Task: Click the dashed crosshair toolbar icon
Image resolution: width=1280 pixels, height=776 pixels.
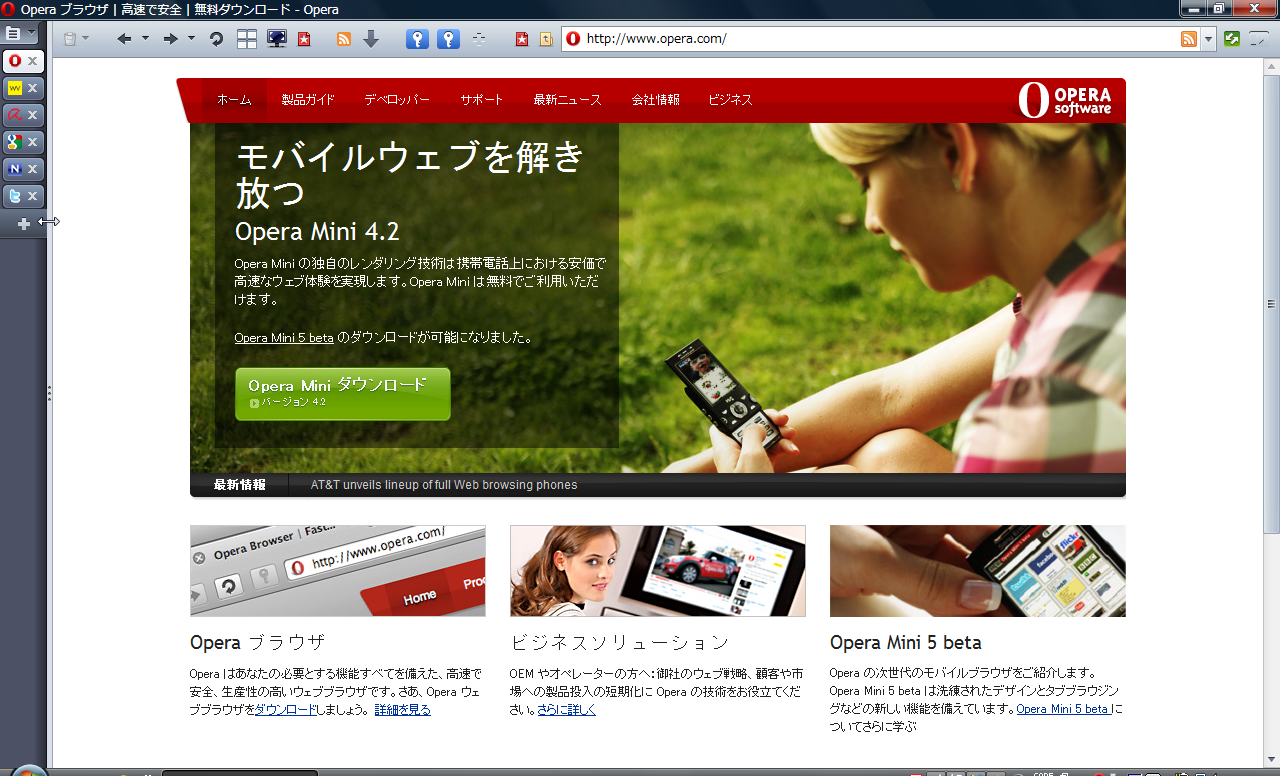Action: pyautogui.click(x=479, y=39)
